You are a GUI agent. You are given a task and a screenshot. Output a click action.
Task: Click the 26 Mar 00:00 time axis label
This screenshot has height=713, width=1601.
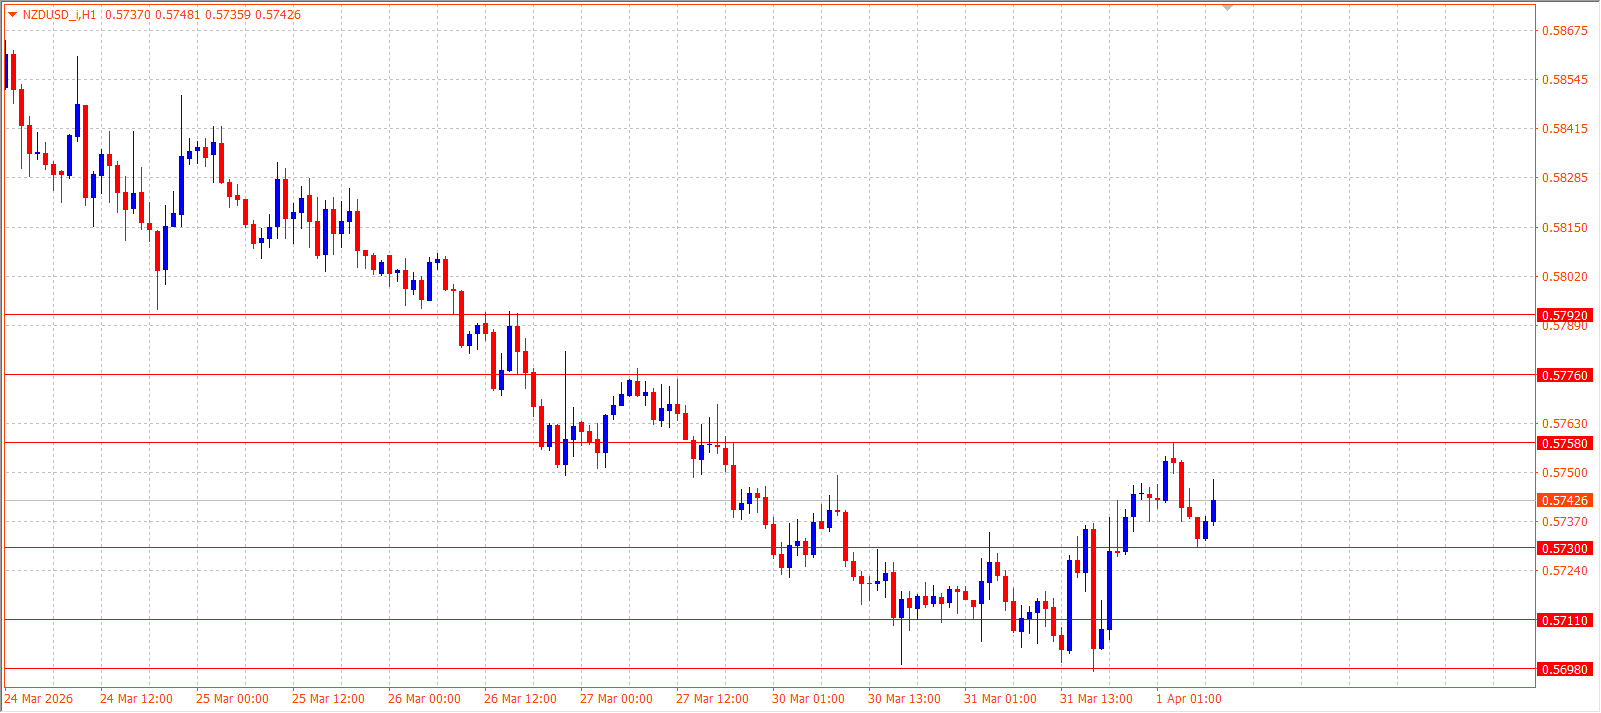(424, 699)
